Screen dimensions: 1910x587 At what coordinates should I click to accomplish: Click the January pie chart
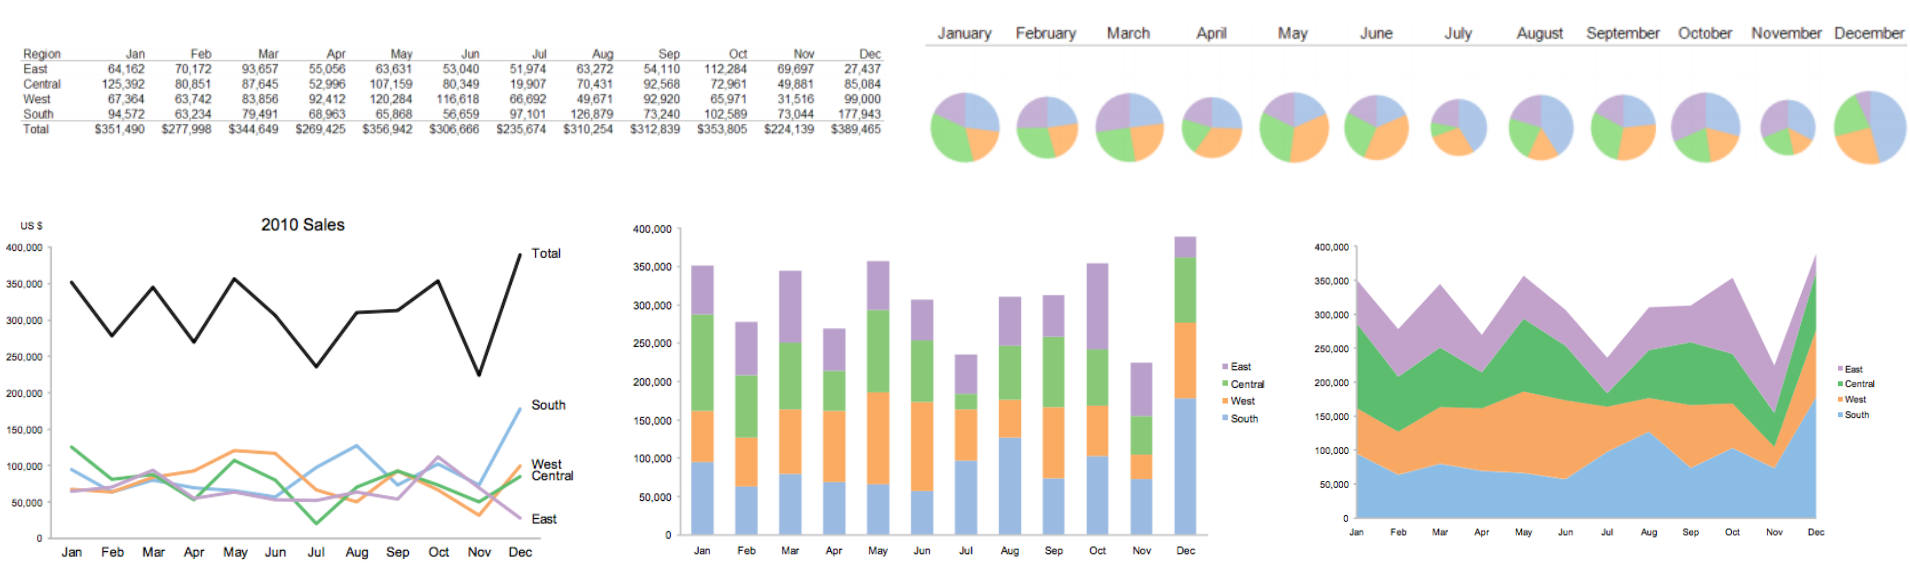point(964,127)
